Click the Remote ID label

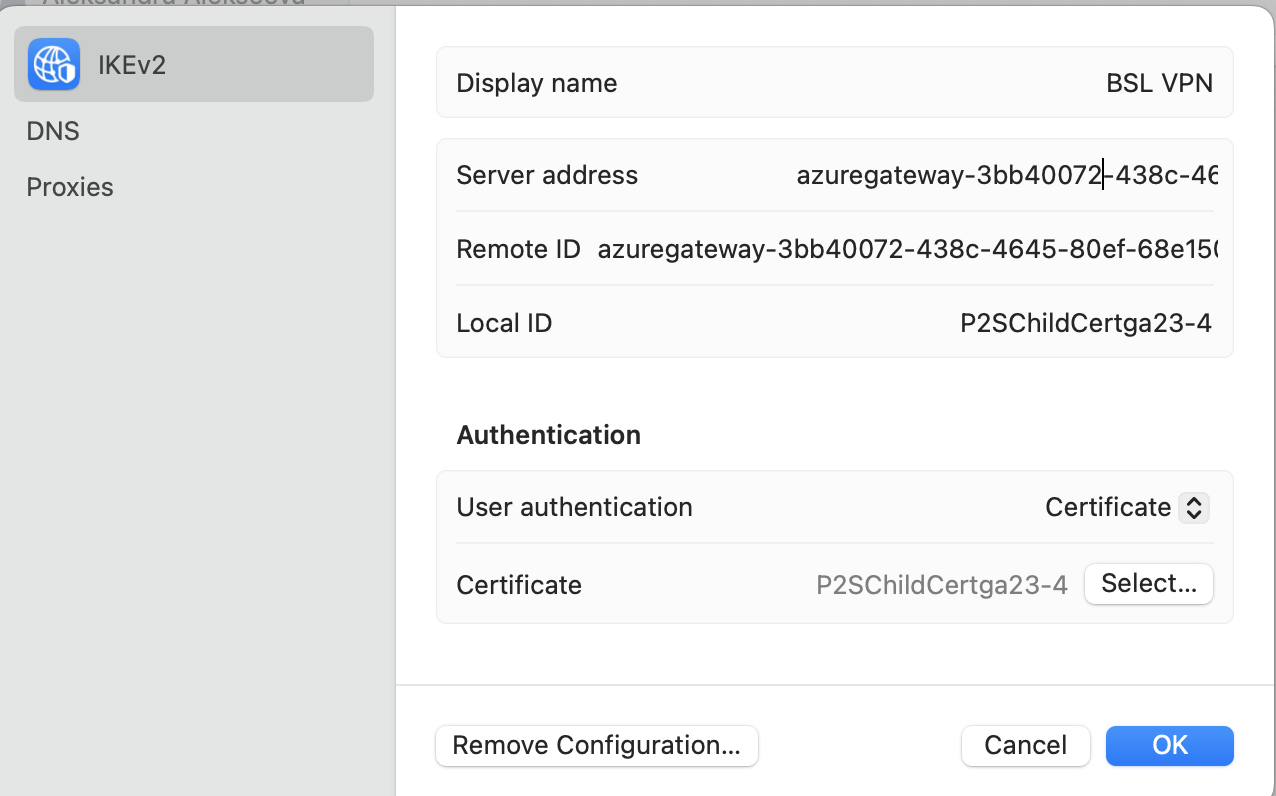coord(518,249)
